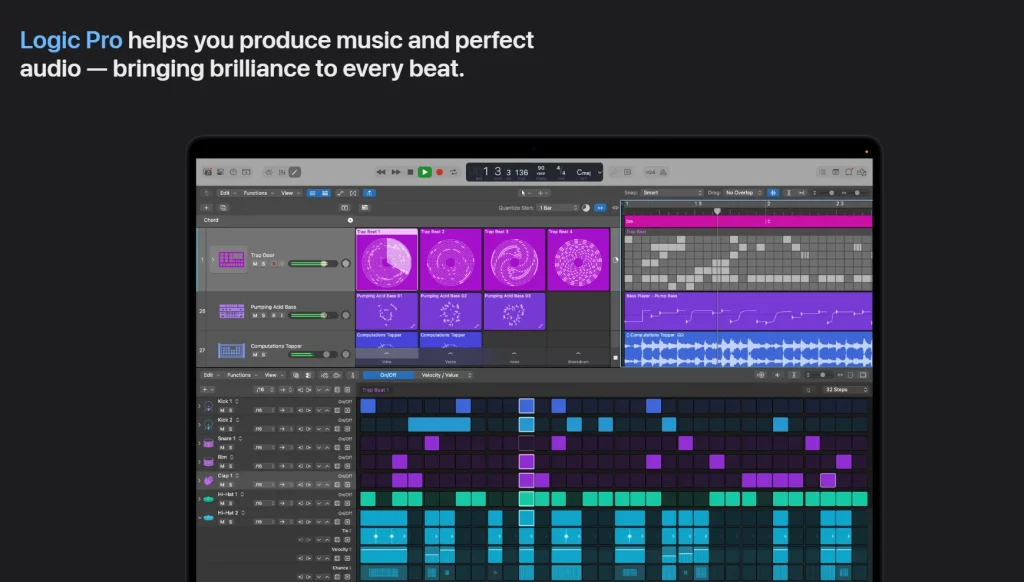
Task: Open the tracks area View menu
Action: point(289,193)
